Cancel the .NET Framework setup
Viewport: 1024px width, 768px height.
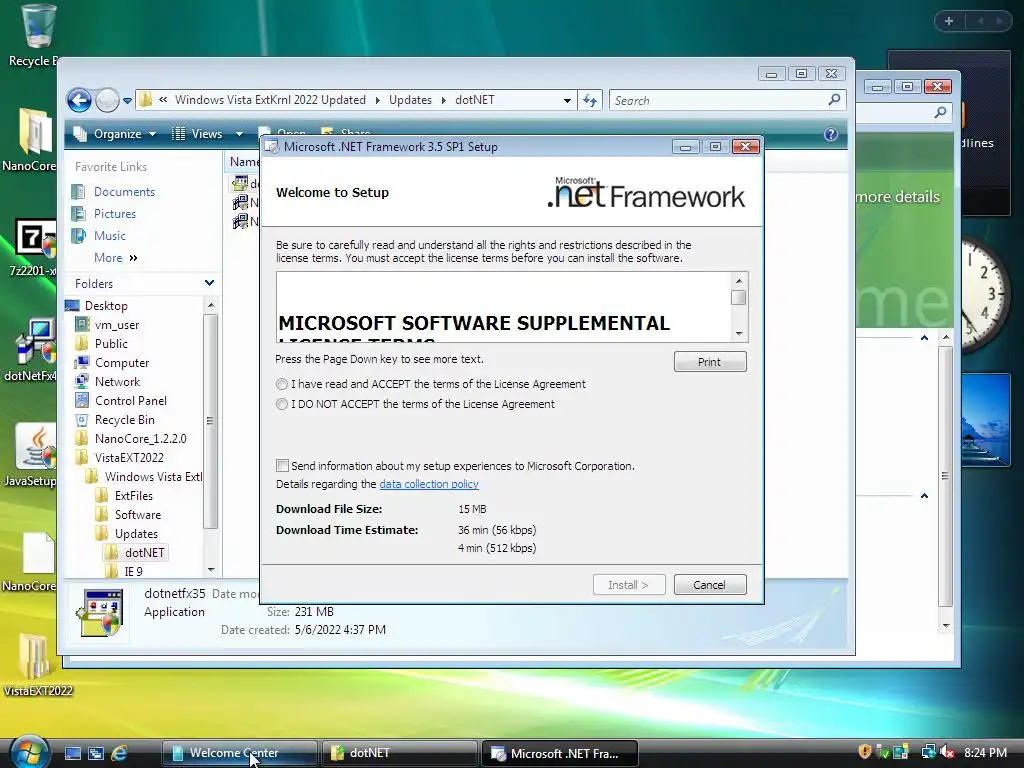710,584
